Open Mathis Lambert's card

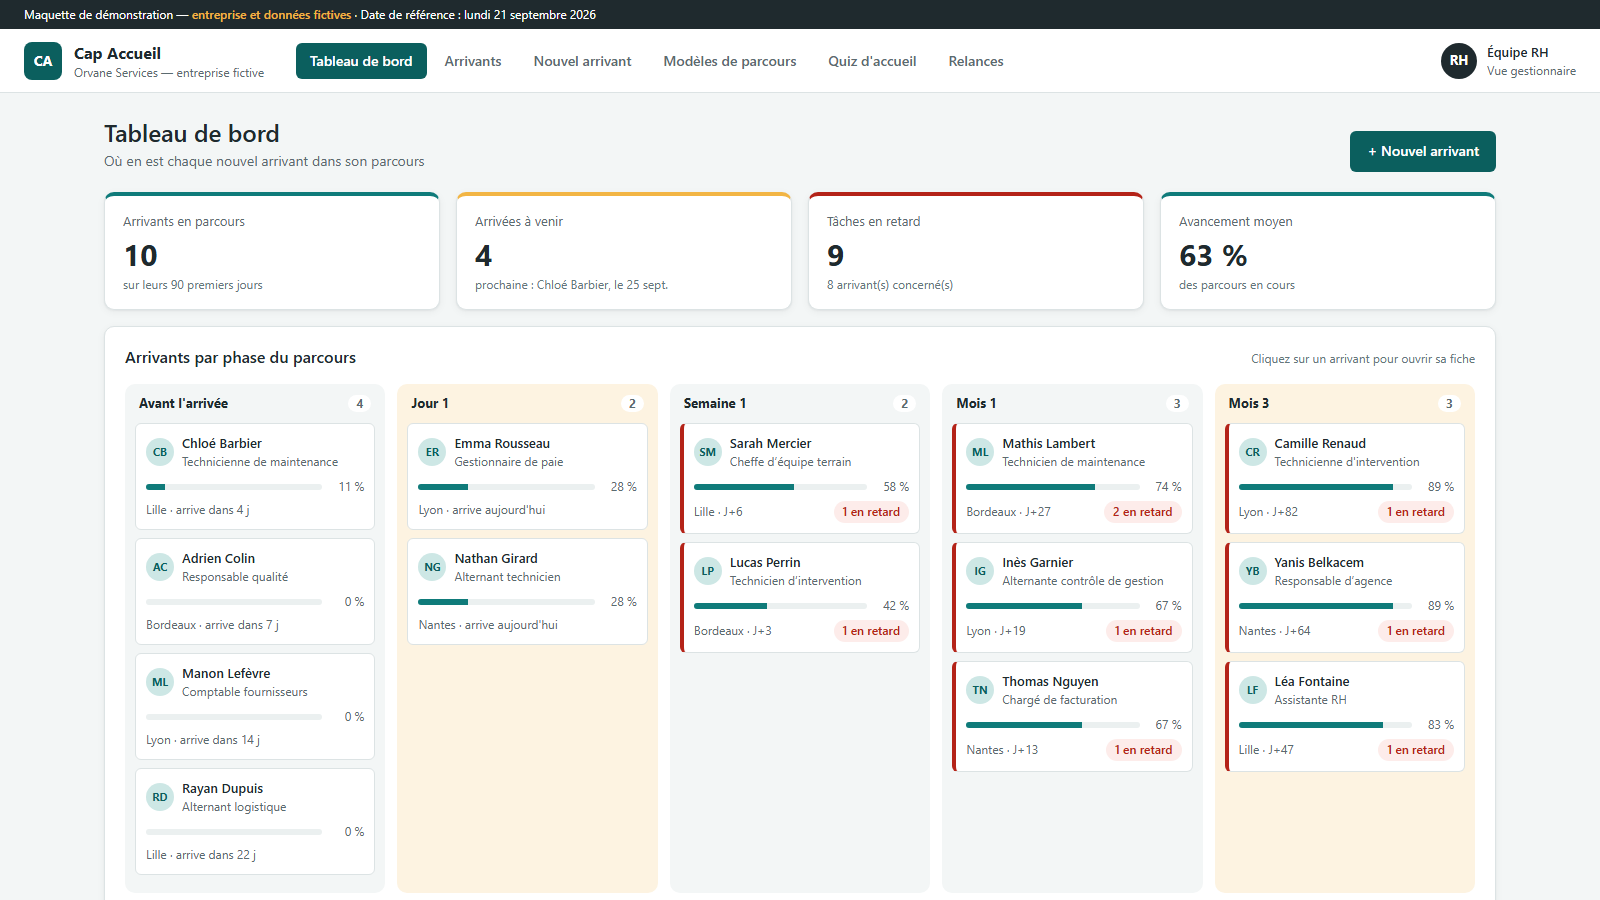point(1072,478)
